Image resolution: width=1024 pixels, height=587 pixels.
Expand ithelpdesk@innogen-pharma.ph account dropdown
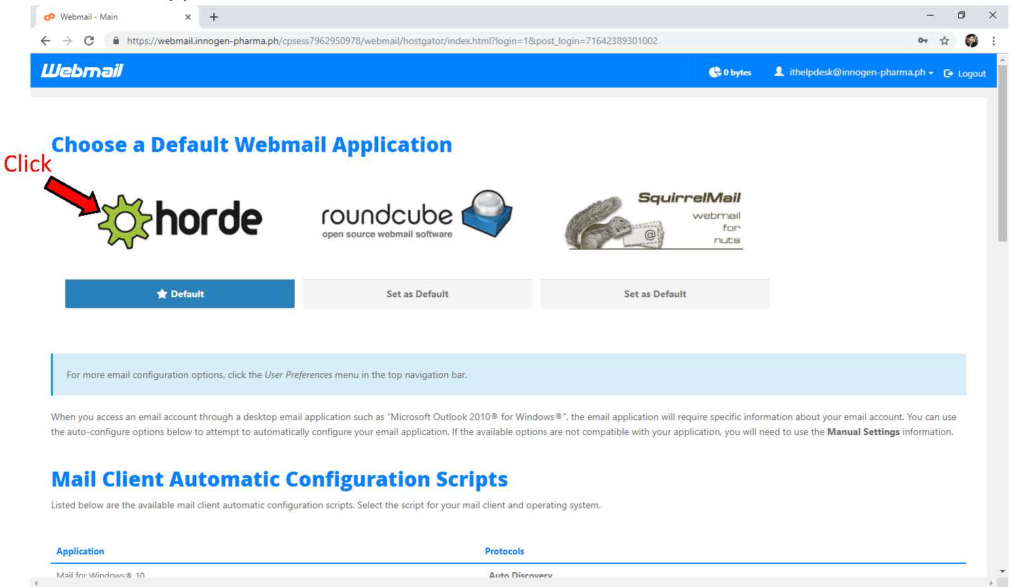pos(854,72)
